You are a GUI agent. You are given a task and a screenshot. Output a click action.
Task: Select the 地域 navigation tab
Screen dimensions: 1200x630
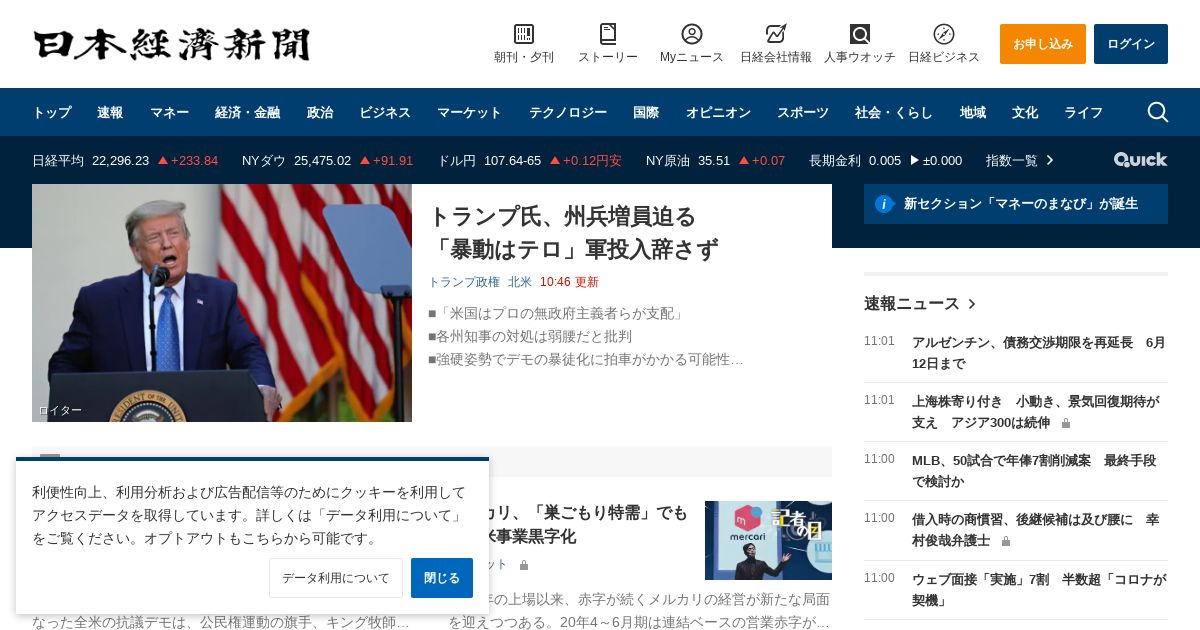[x=973, y=112]
